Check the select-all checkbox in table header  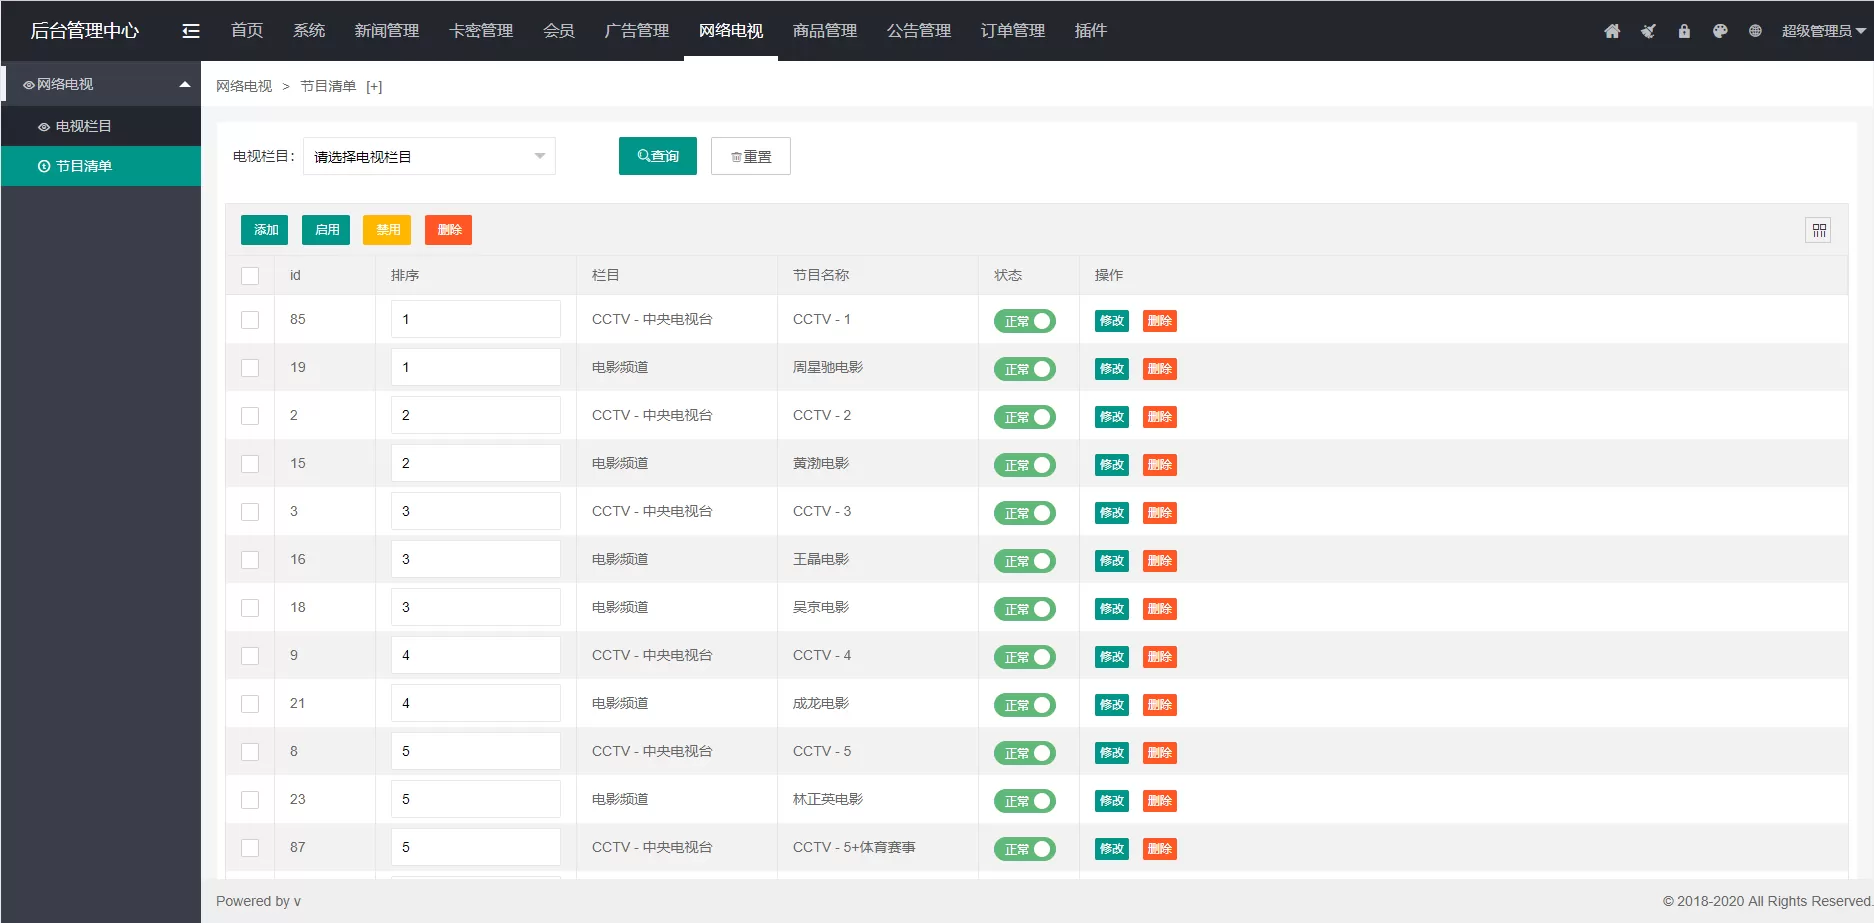pyautogui.click(x=250, y=276)
